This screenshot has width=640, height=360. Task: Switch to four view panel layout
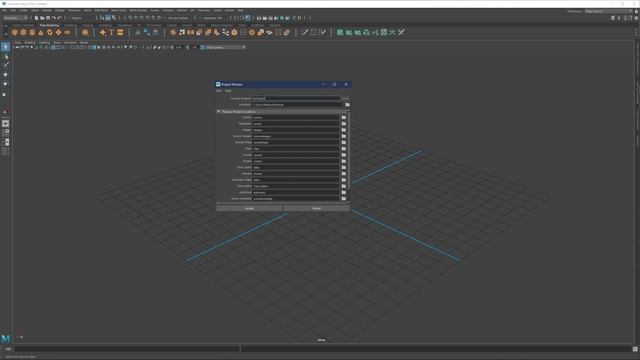coord(5,132)
